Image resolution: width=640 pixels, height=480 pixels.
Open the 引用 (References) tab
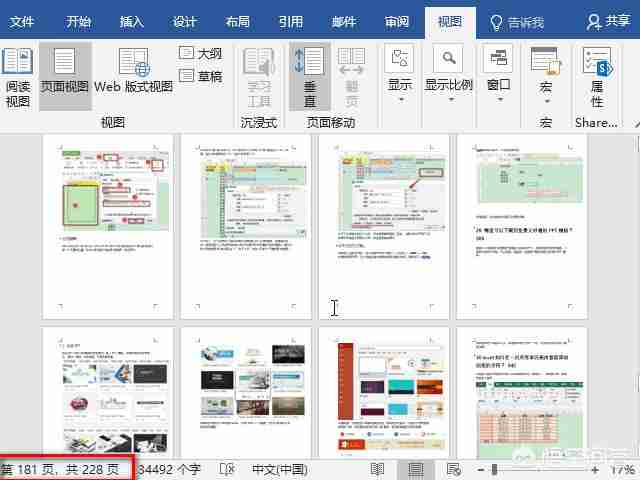pyautogui.click(x=291, y=21)
